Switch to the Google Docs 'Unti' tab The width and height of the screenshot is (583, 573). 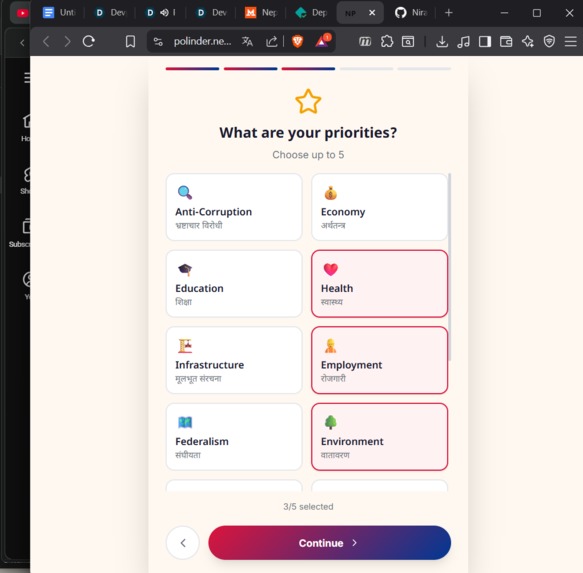59,13
